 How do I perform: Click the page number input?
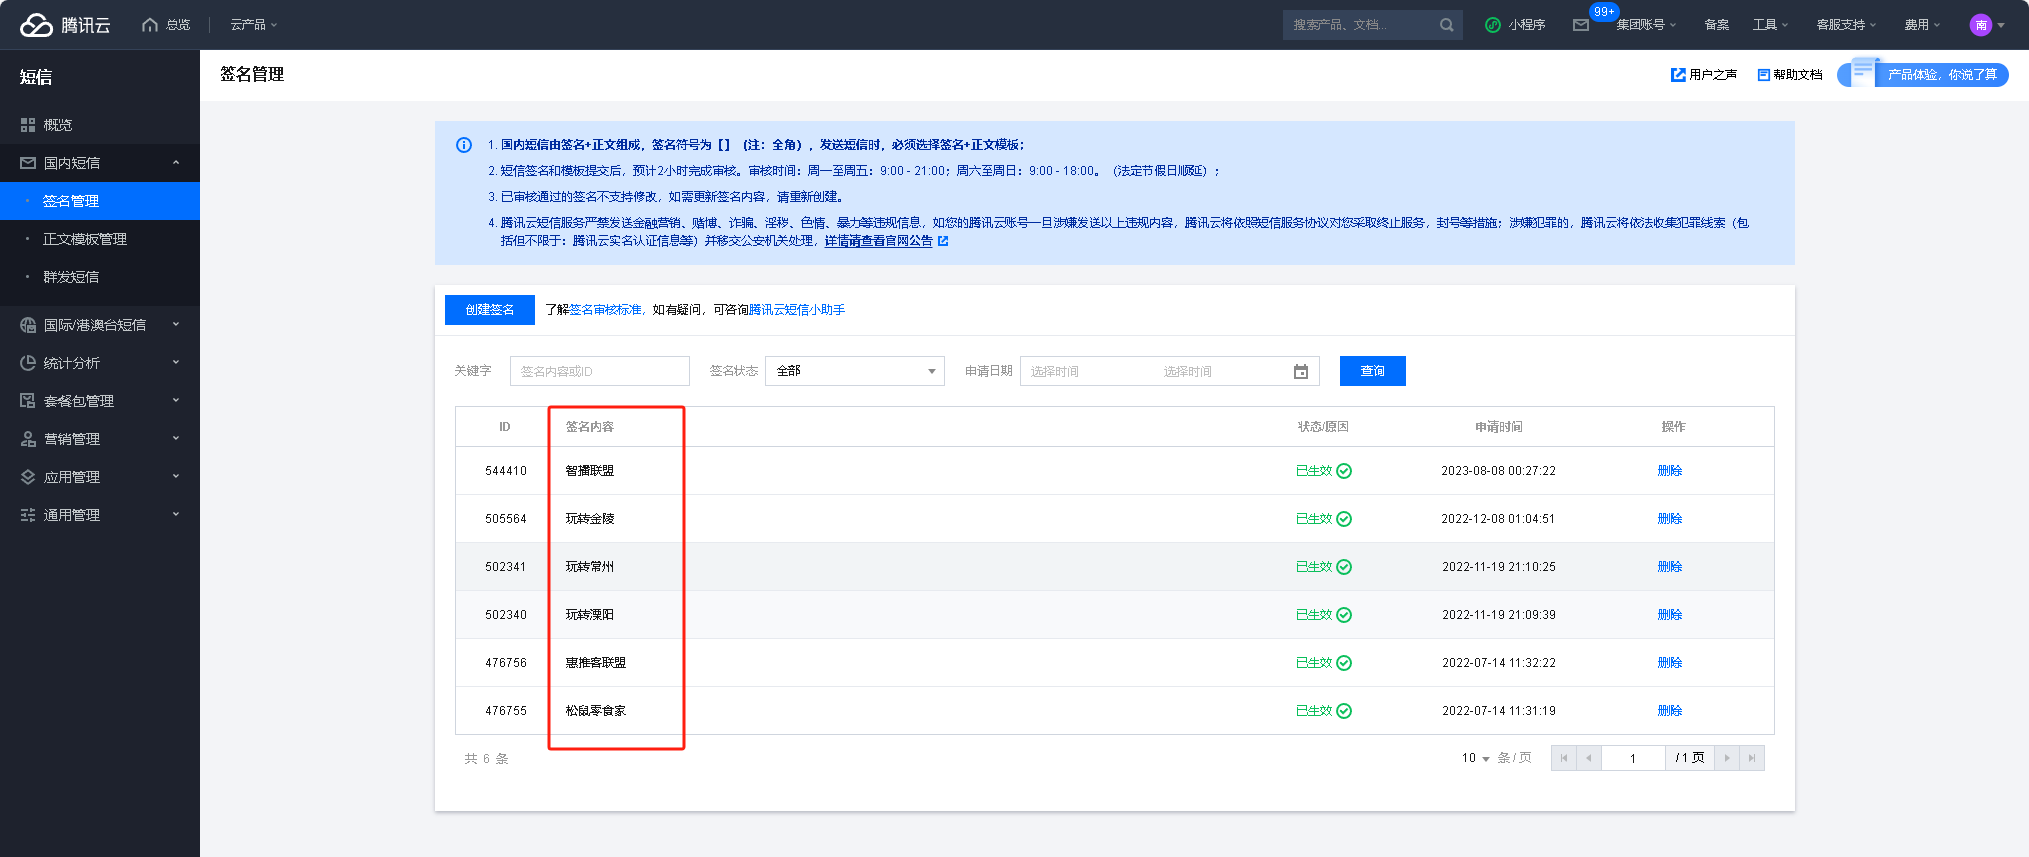coord(1633,758)
